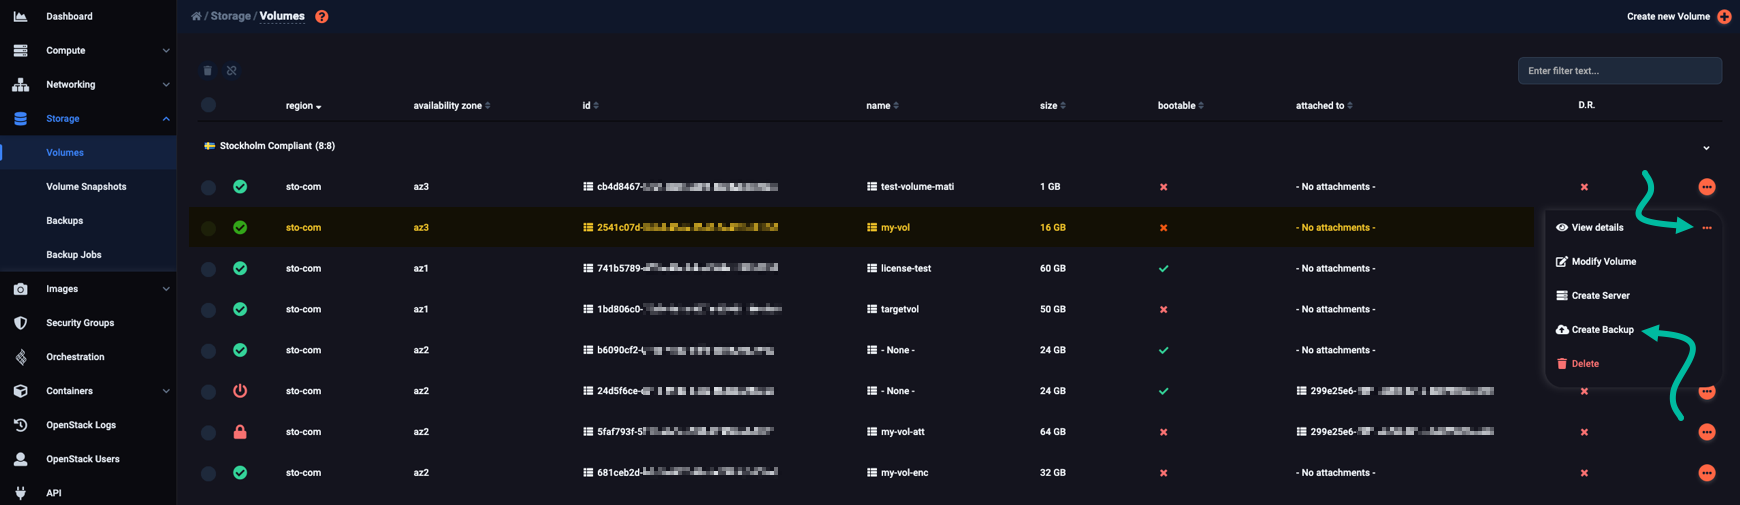Click the detach icon above the table
This screenshot has width=1740, height=505.
[232, 71]
